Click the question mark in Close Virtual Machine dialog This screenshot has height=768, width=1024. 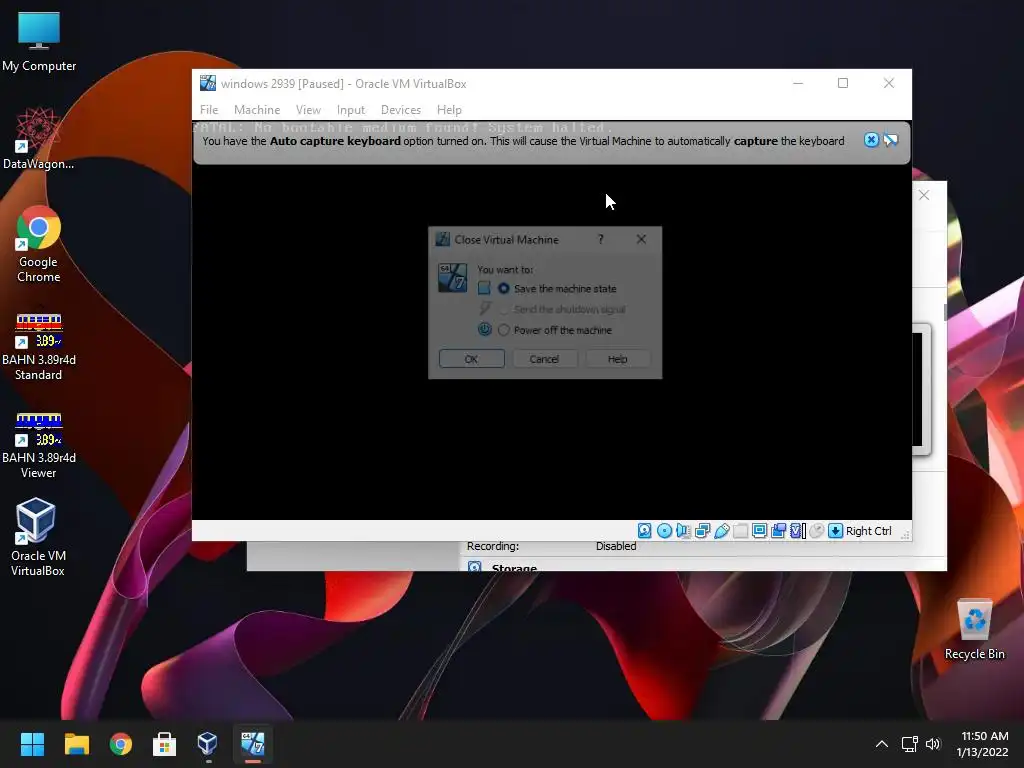coord(601,240)
